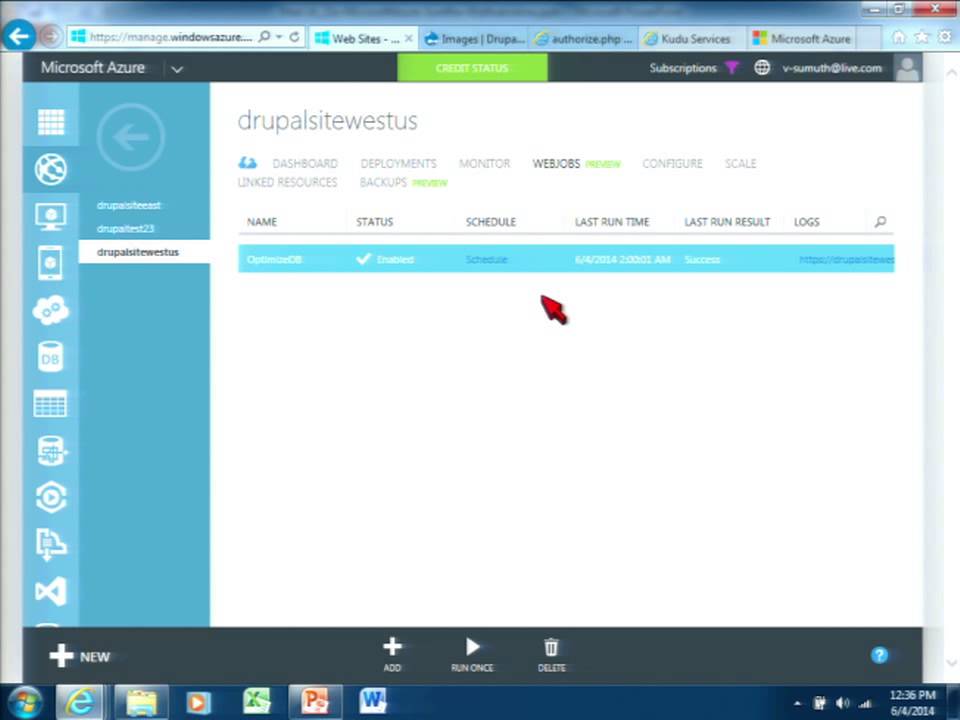Open the Schedule link in OptimizeDB row

tap(486, 260)
